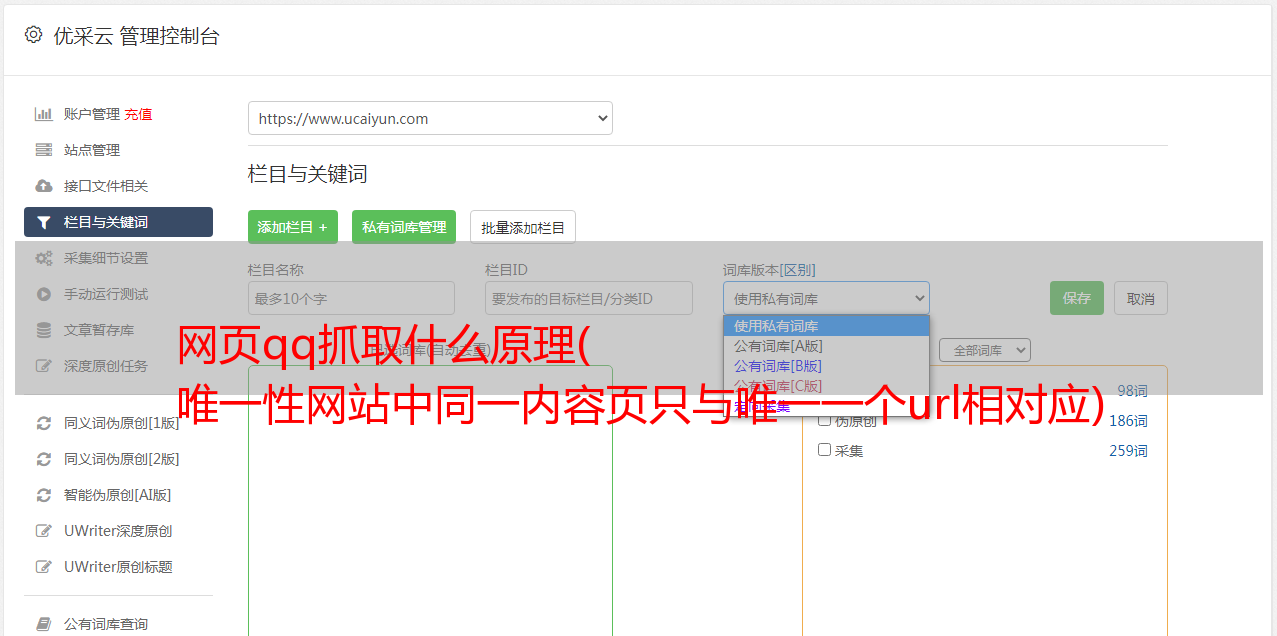Tick the 采集 checkbox
The width and height of the screenshot is (1277, 636).
[825, 450]
